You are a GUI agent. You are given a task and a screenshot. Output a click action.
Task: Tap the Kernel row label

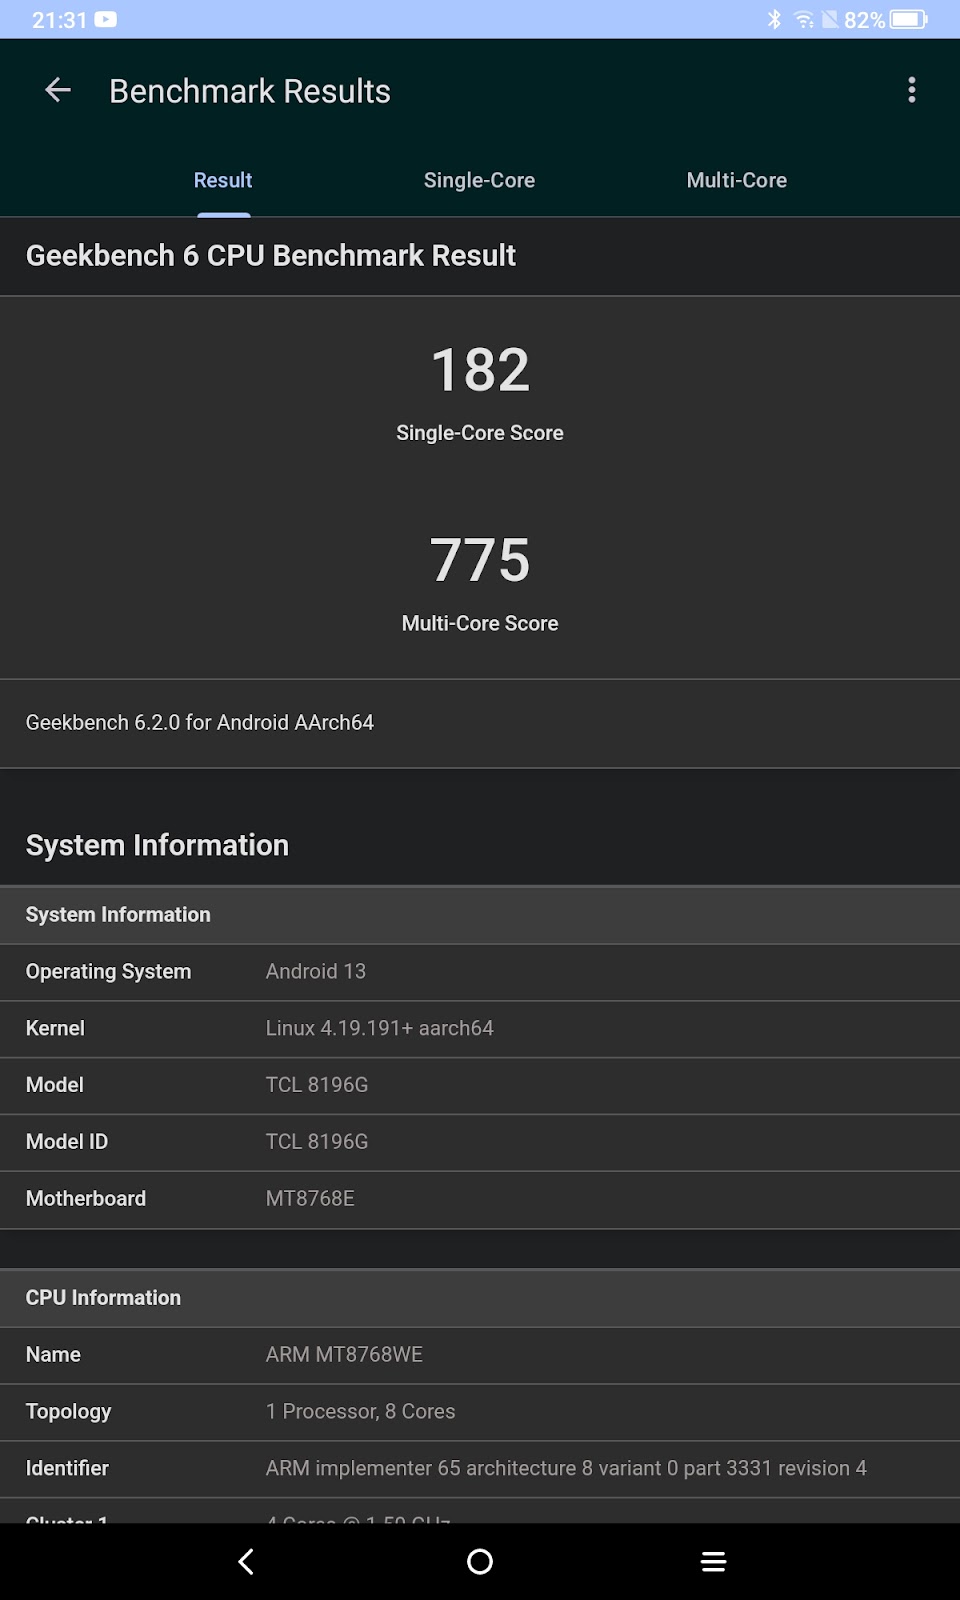click(x=55, y=1028)
